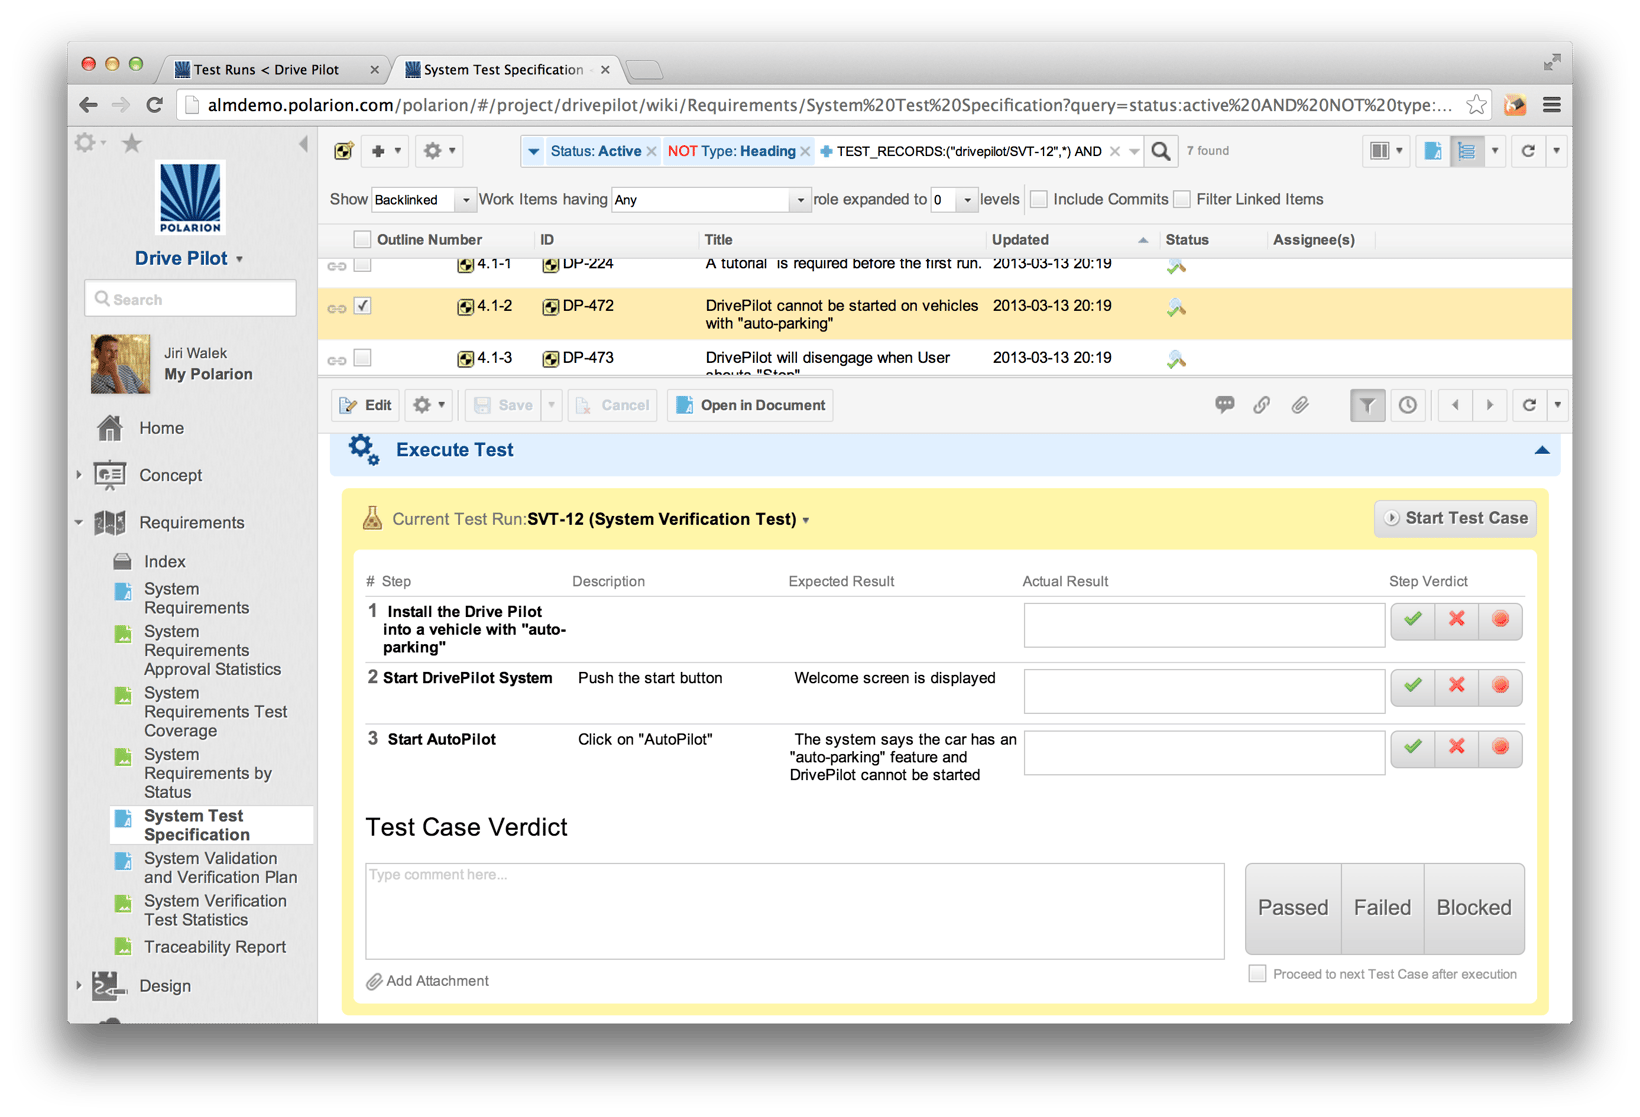
Task: Open the comments panel on the toolbar
Action: [x=1224, y=405]
